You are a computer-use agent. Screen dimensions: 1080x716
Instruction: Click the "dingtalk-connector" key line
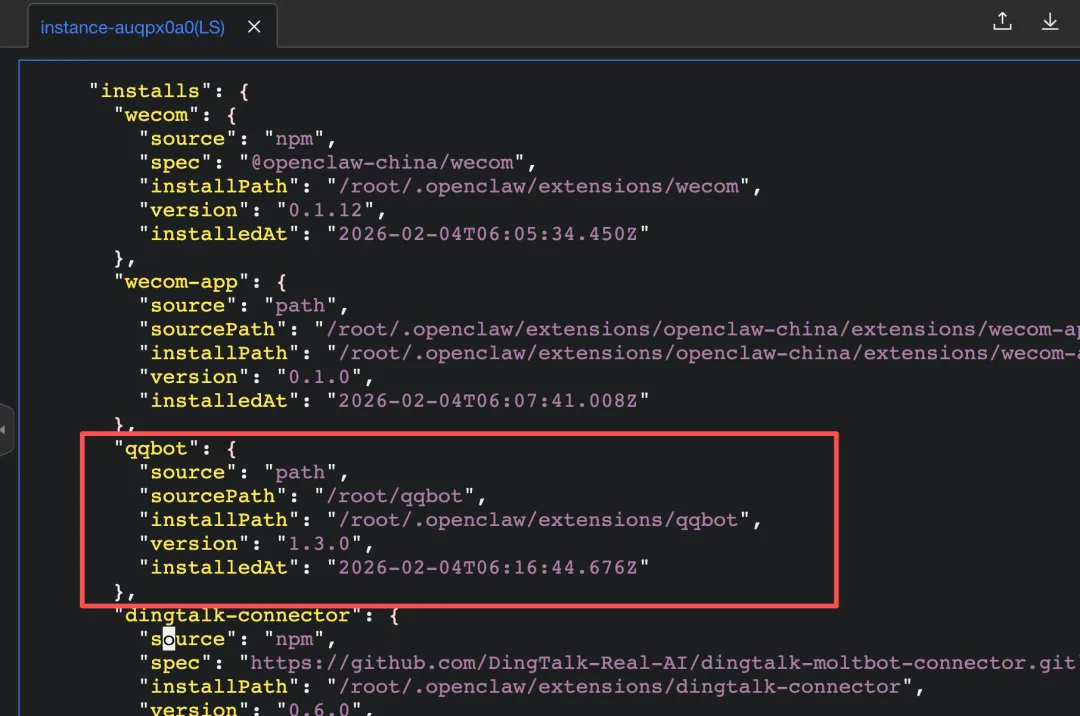click(x=256, y=615)
